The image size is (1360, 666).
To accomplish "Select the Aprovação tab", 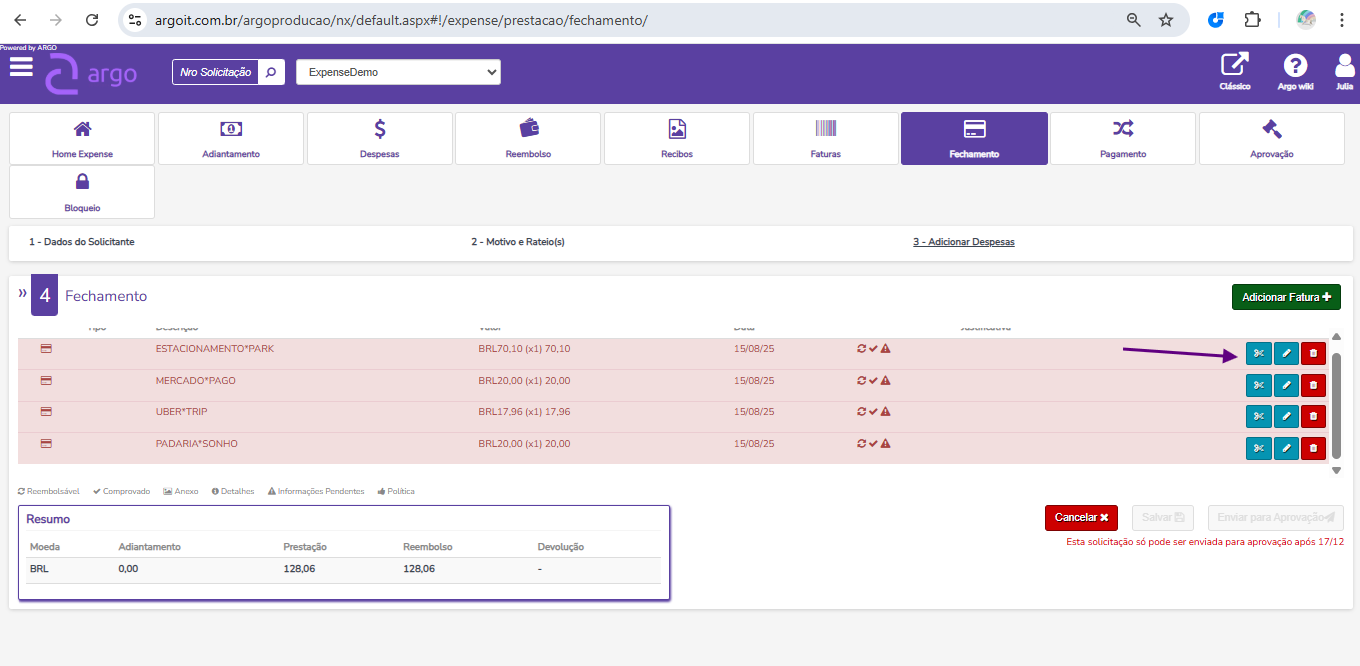I will [x=1271, y=138].
